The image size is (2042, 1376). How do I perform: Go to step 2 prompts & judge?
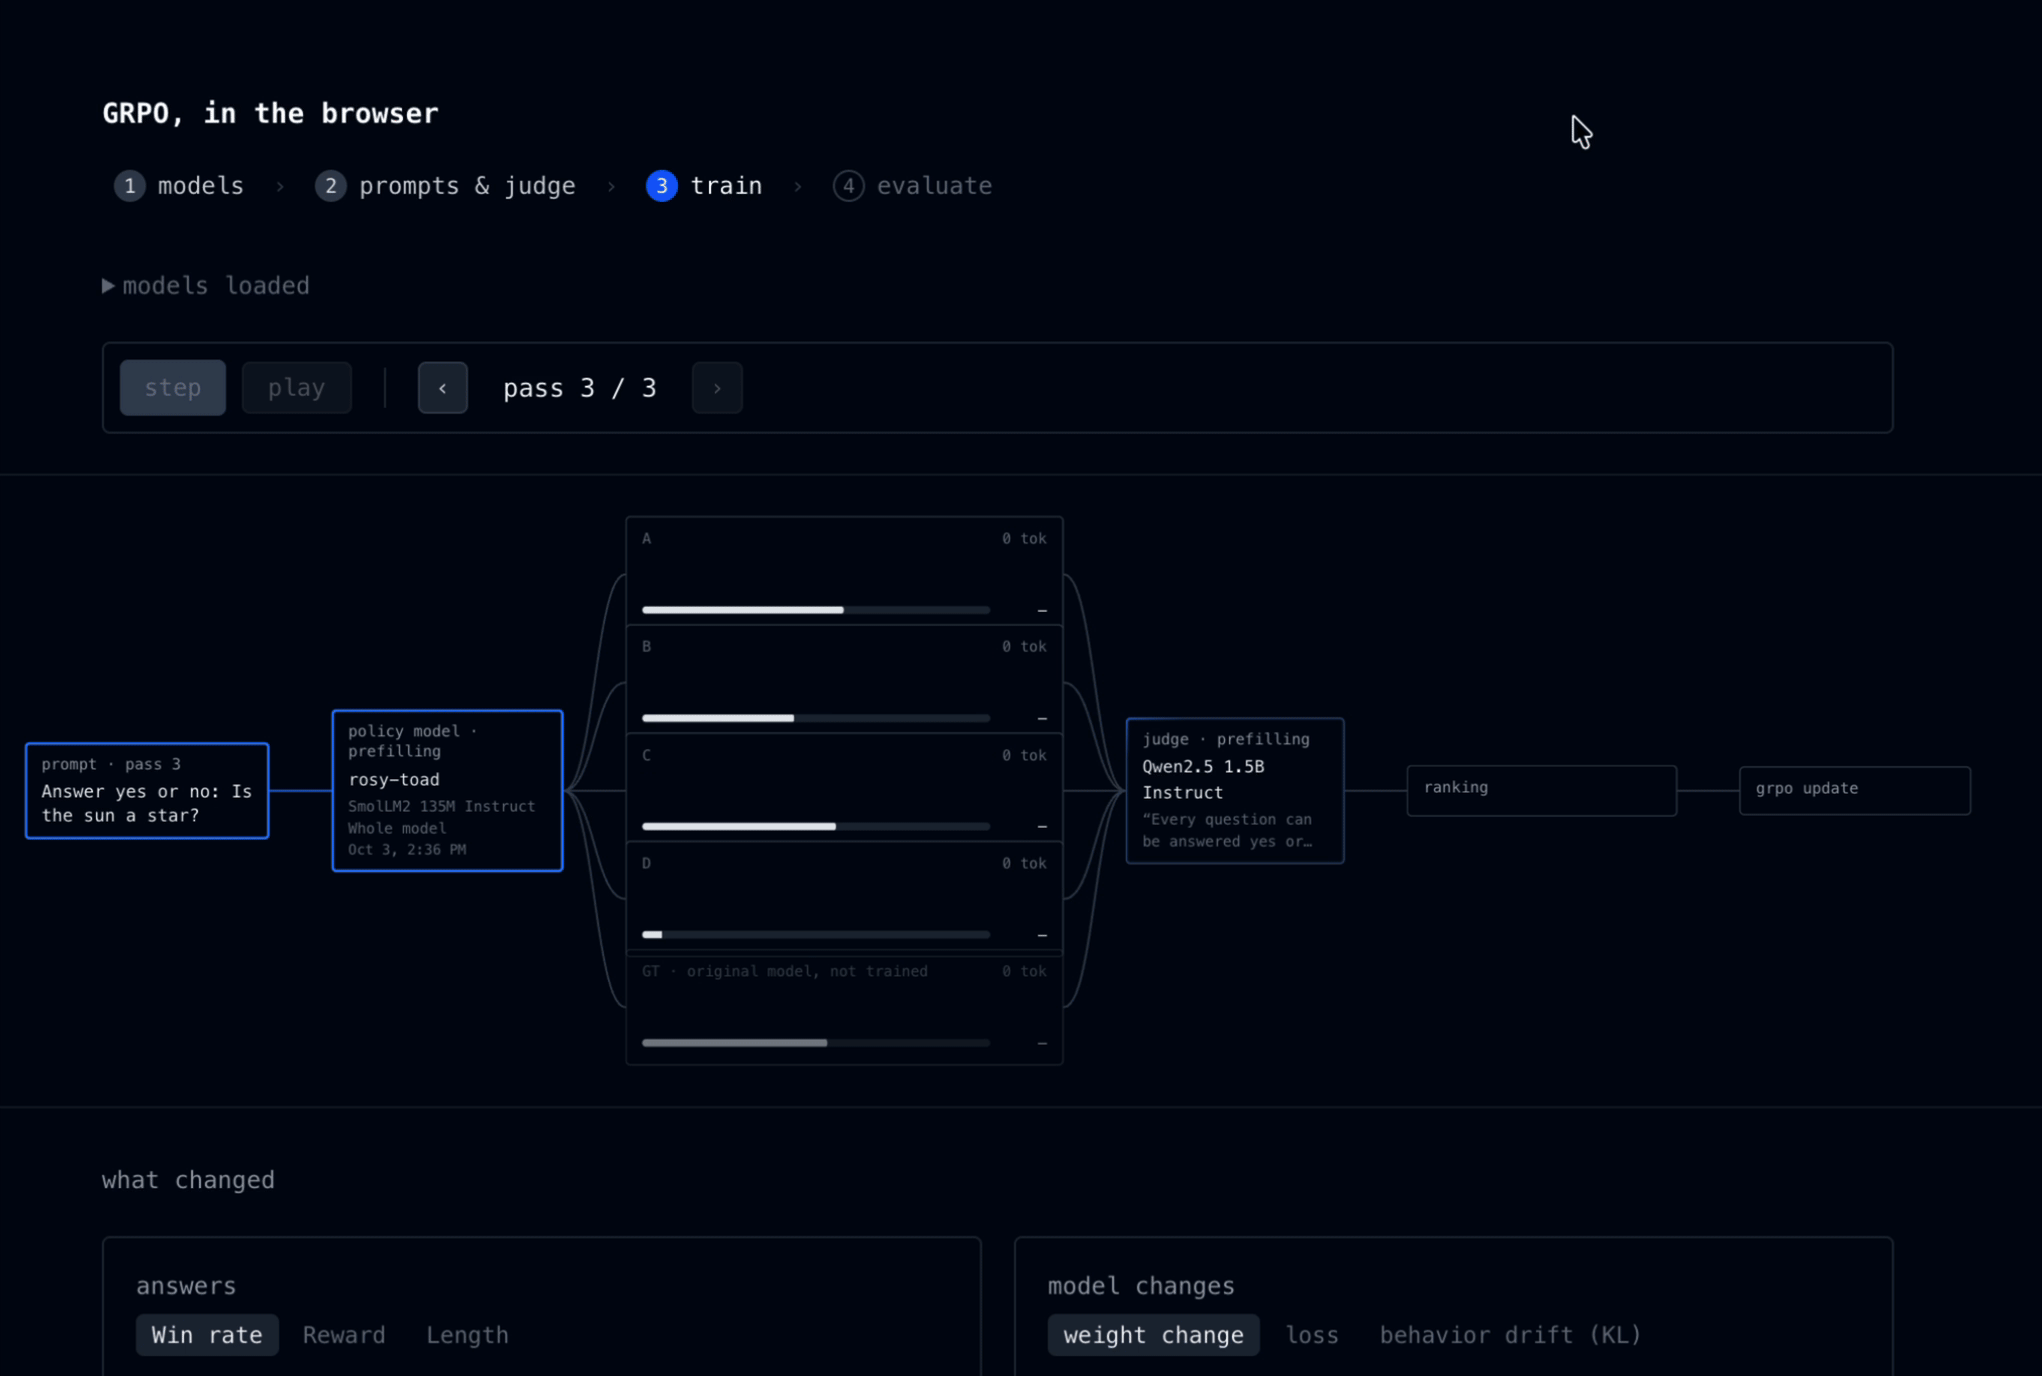(x=445, y=186)
